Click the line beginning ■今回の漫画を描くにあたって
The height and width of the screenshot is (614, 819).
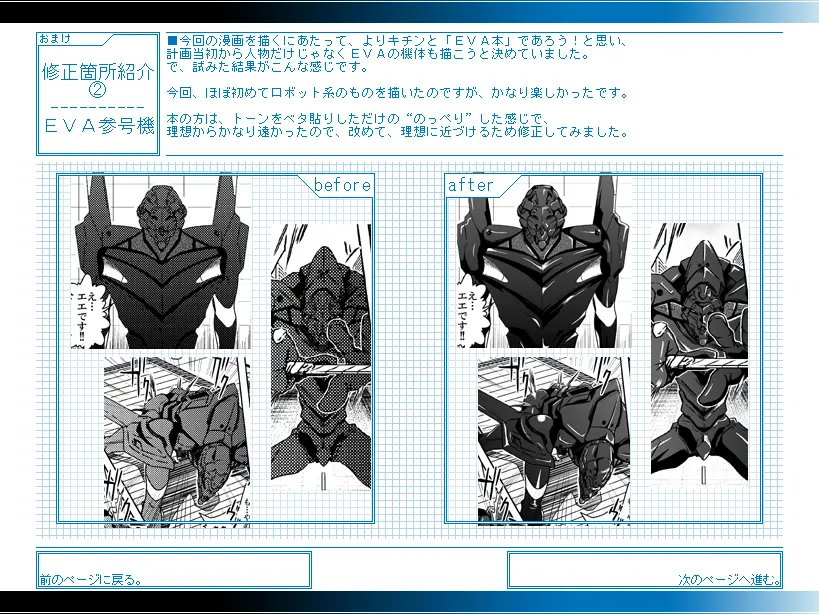[396, 41]
